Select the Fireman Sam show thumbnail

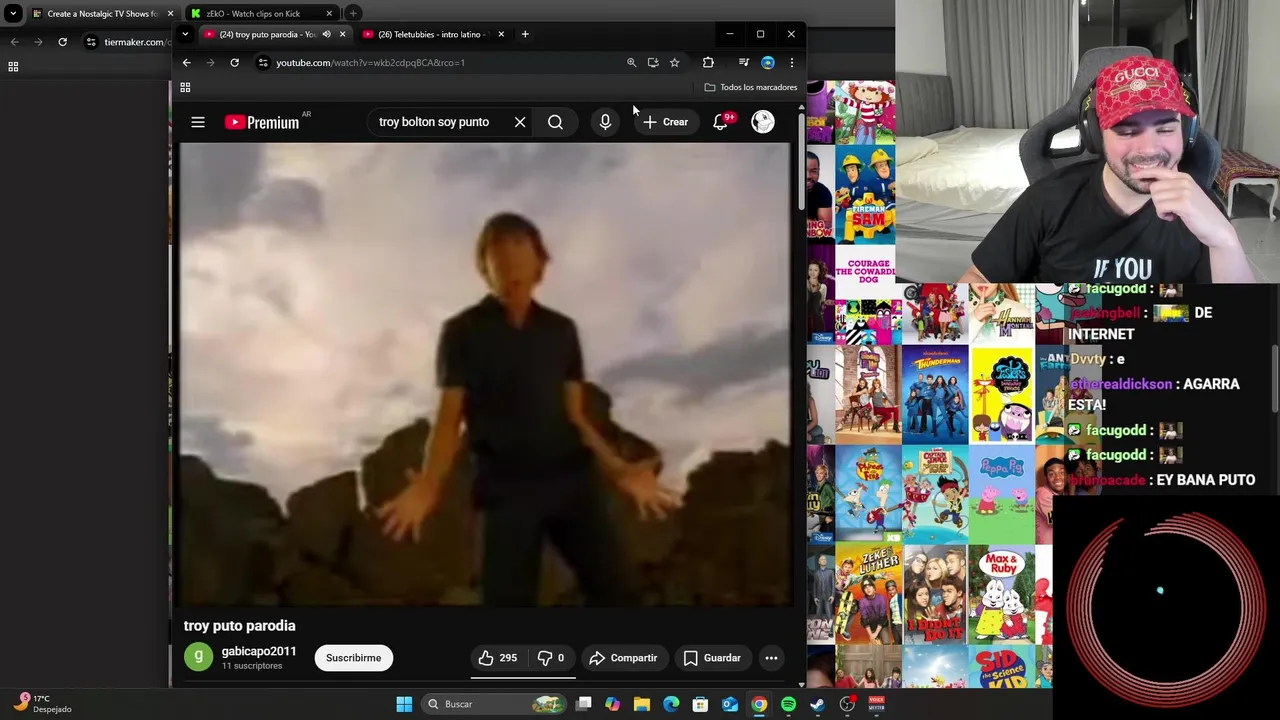865,195
